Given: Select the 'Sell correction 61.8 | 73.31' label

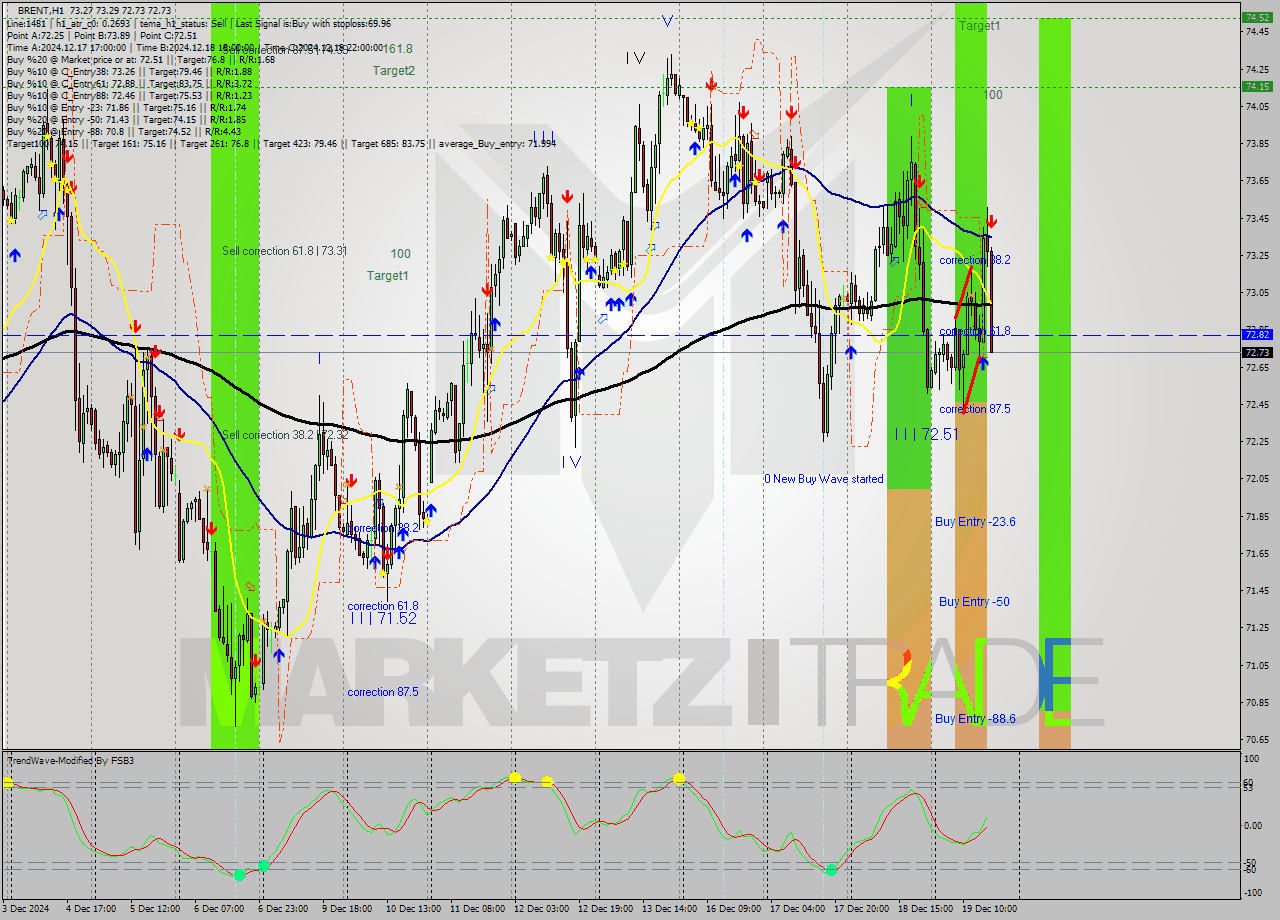Looking at the screenshot, I should click(284, 251).
